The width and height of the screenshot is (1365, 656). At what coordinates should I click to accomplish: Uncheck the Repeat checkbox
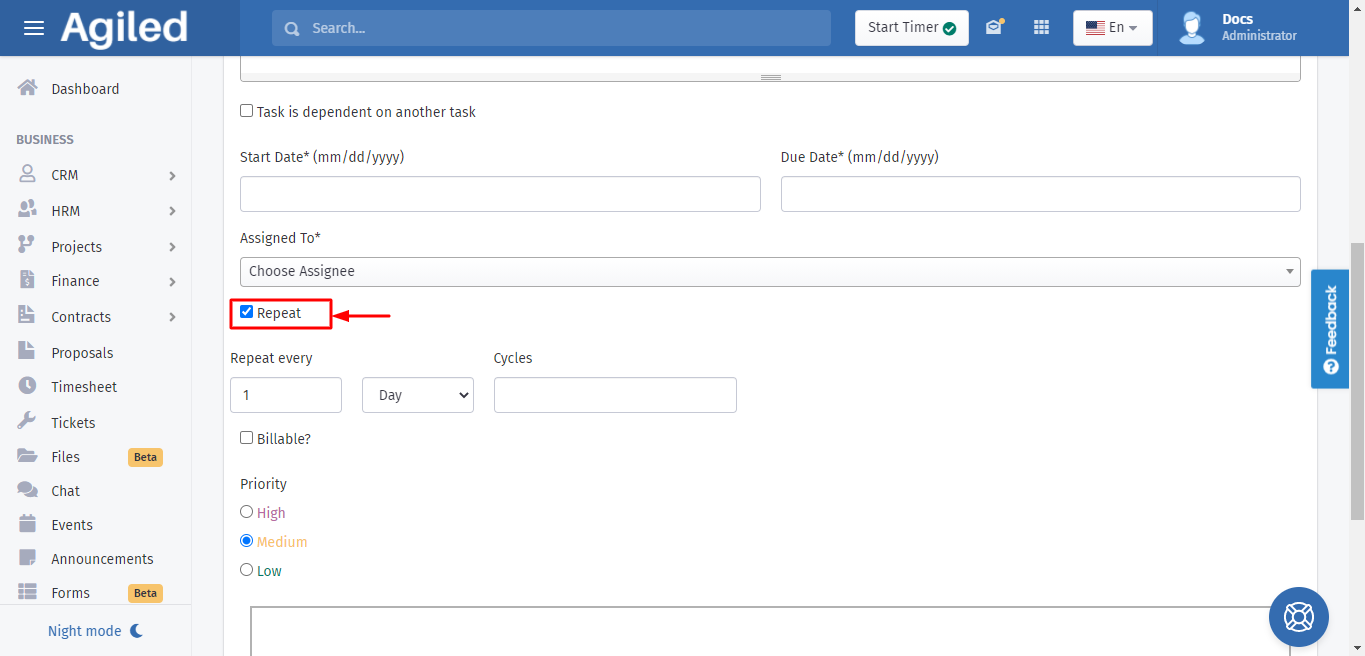[247, 312]
